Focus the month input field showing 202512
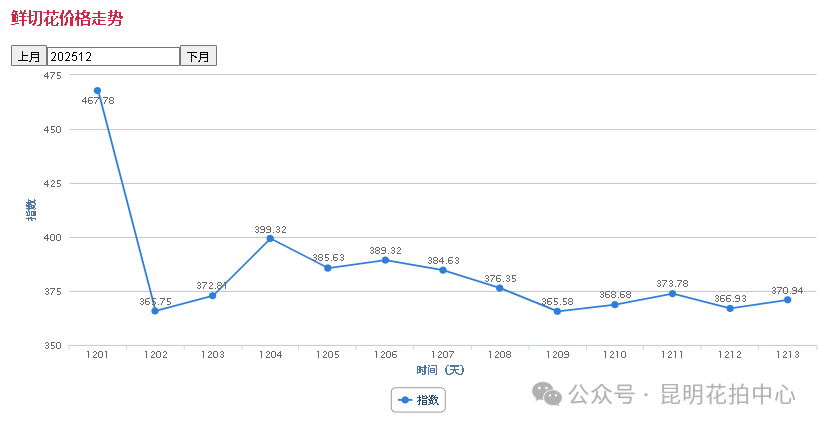The image size is (822, 427). [113, 56]
